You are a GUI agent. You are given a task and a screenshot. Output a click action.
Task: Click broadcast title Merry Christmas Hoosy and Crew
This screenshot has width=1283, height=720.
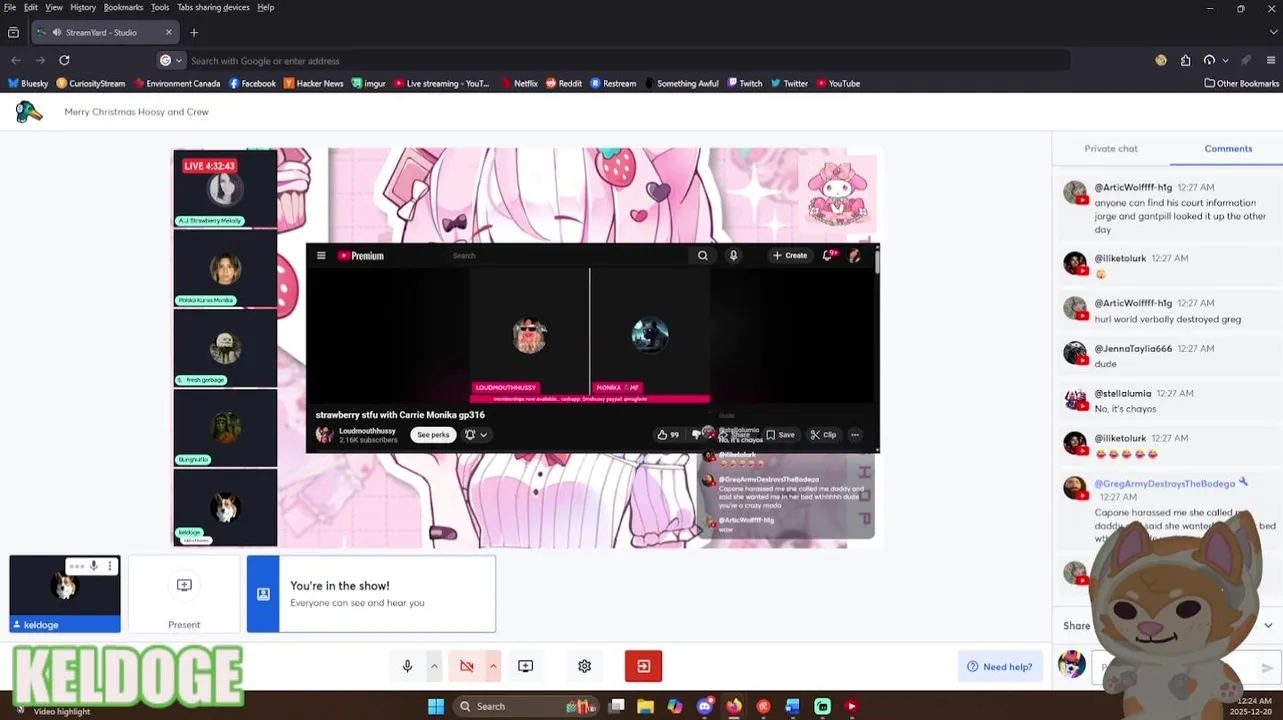tap(136, 112)
